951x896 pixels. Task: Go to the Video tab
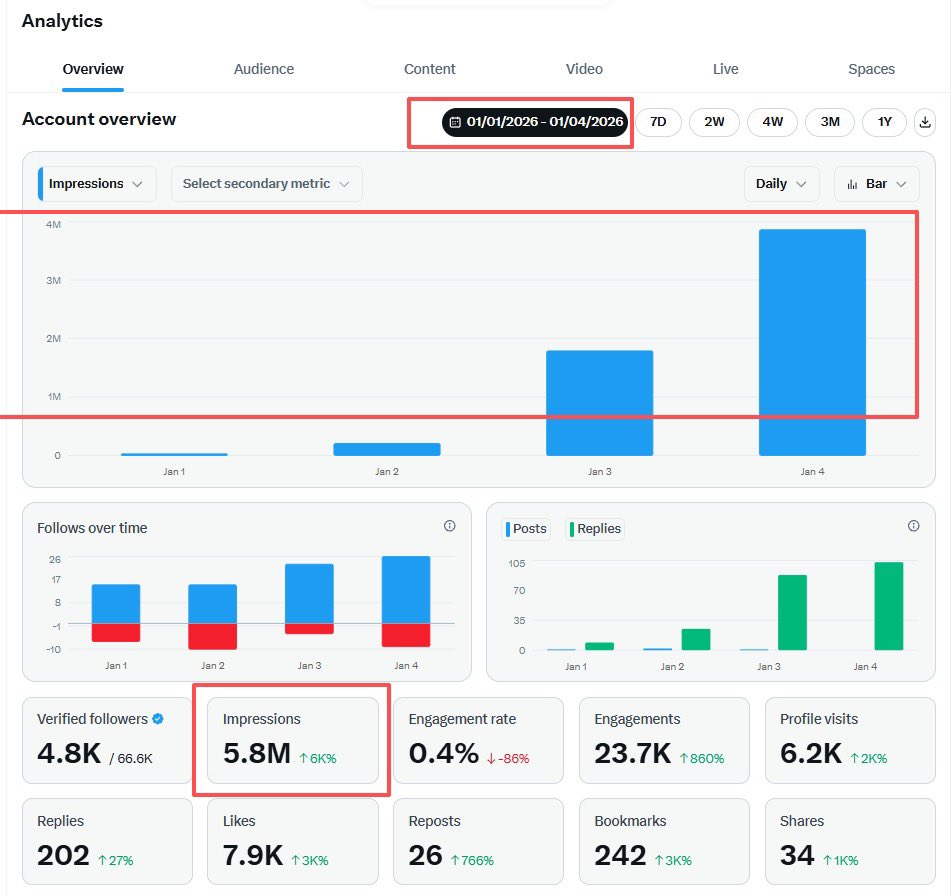click(x=584, y=69)
